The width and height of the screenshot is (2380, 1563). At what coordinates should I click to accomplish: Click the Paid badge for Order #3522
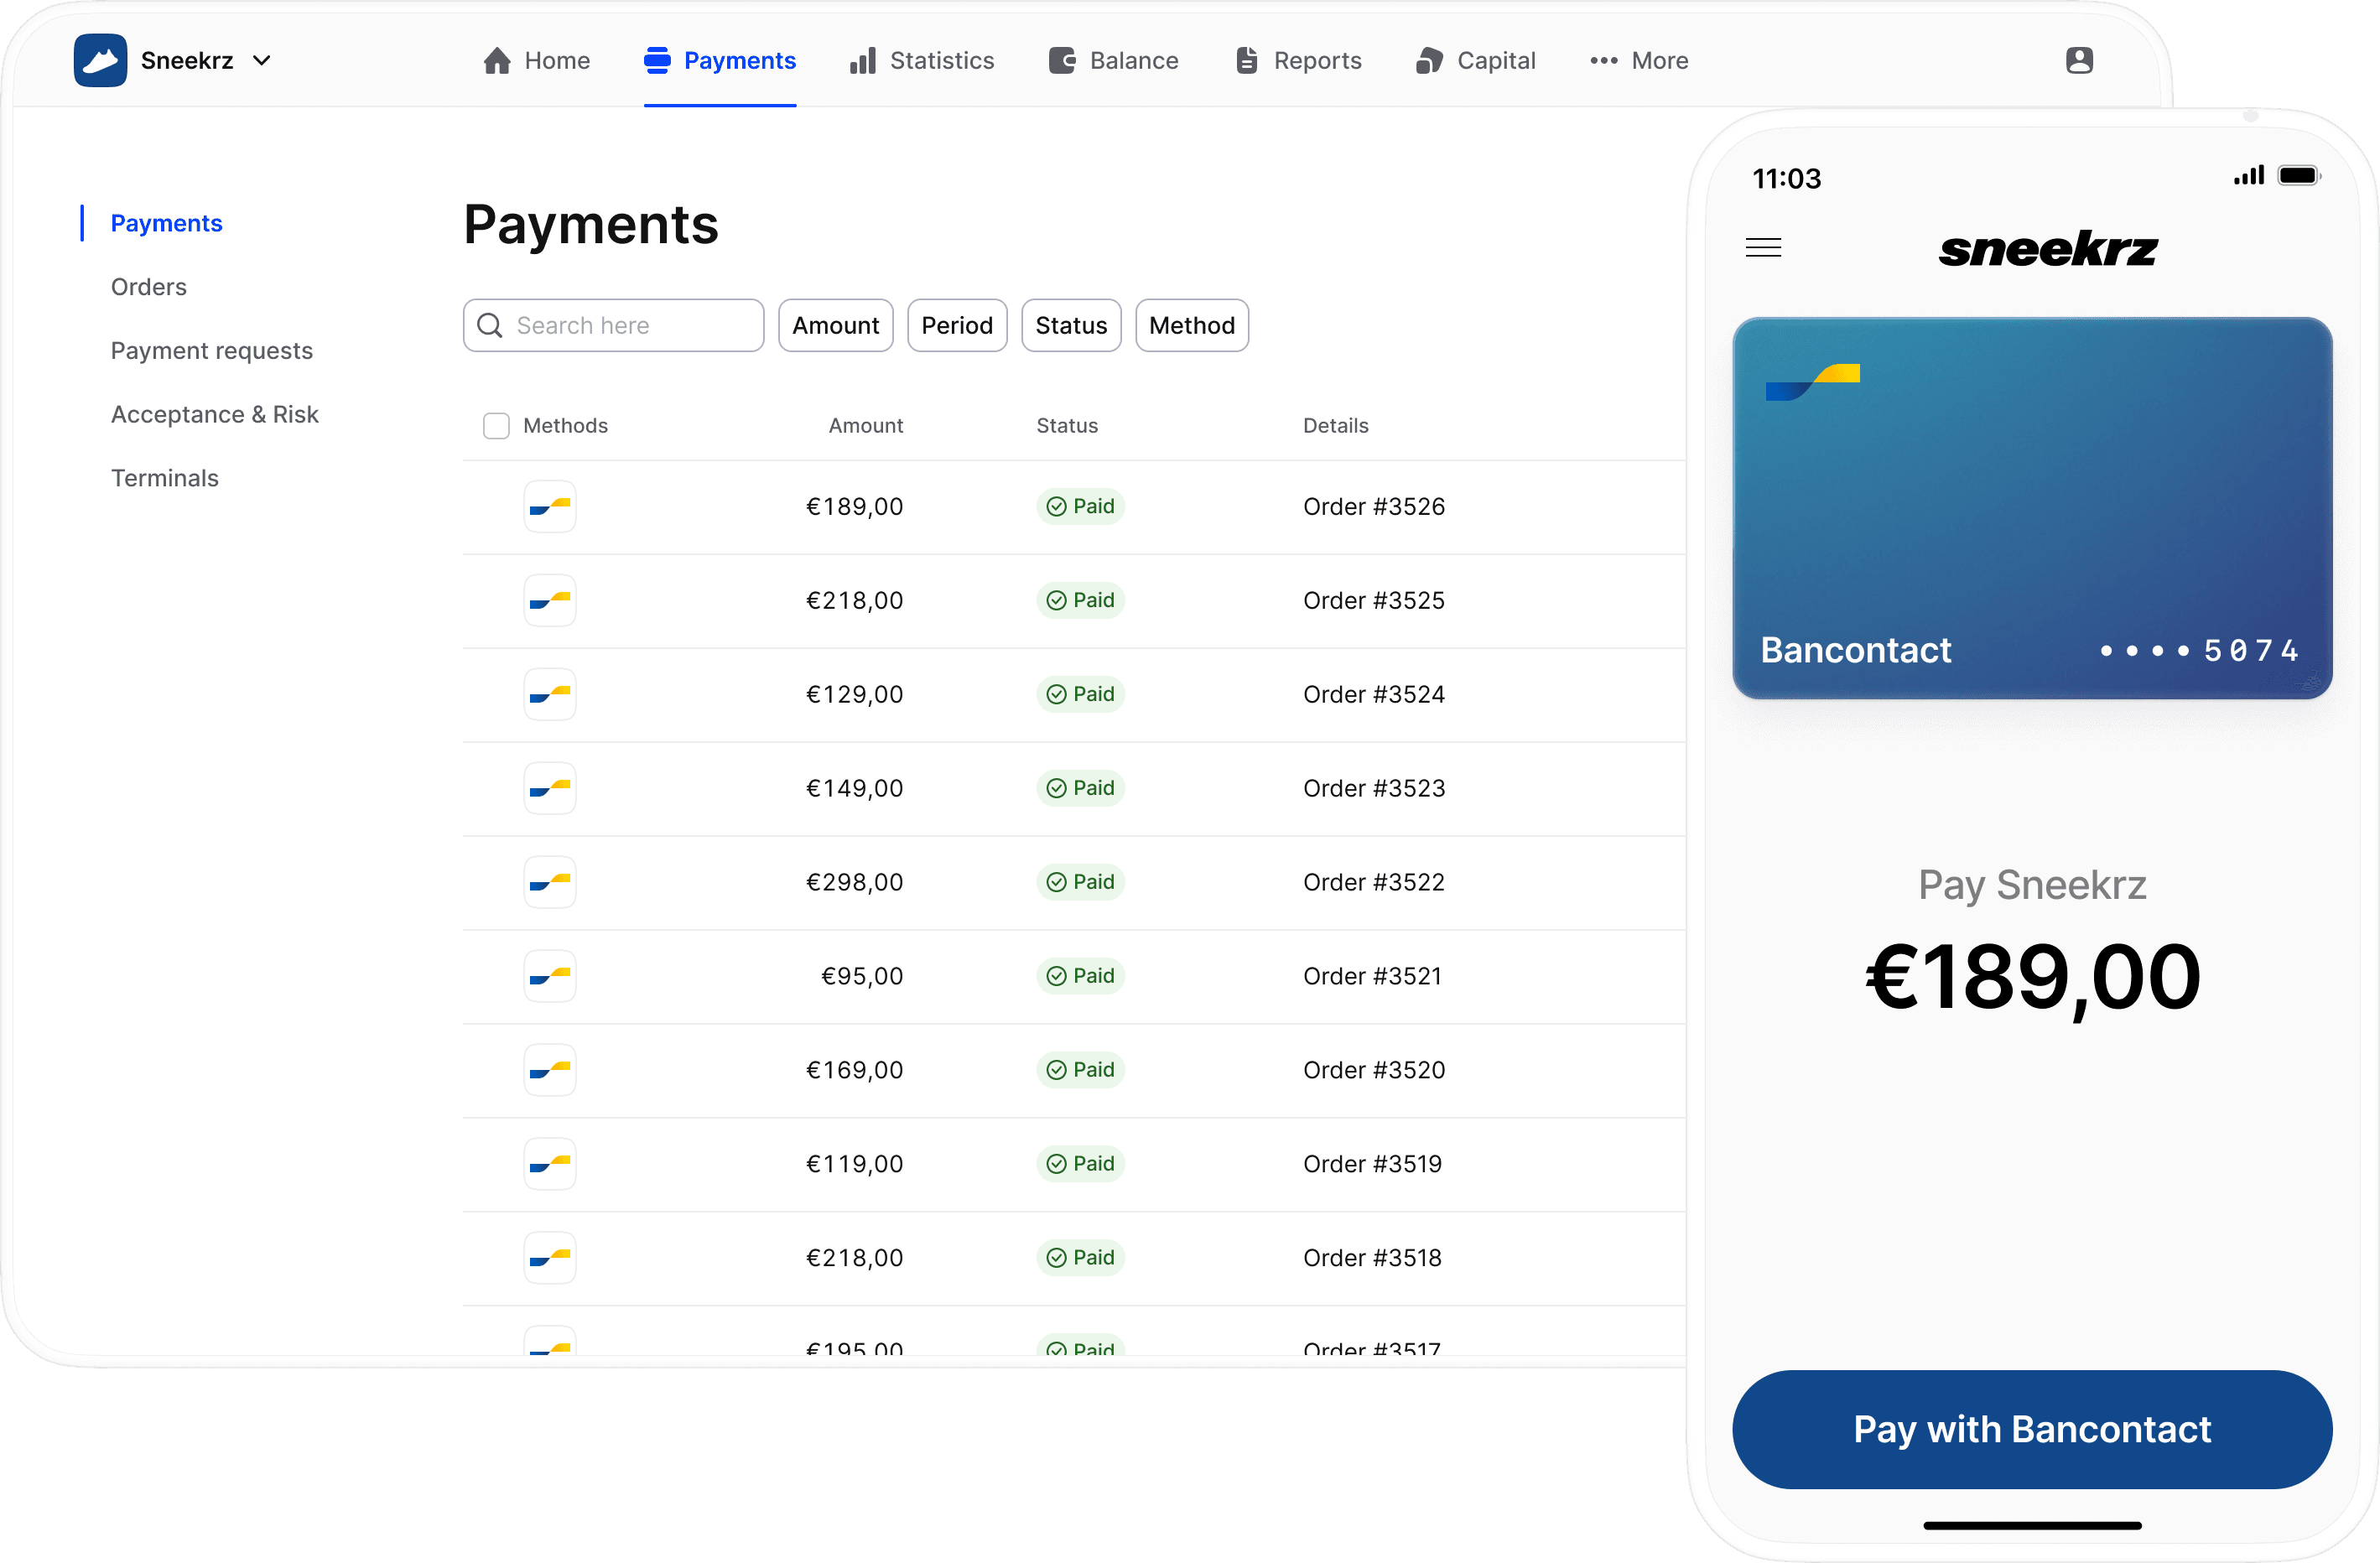[x=1080, y=883]
